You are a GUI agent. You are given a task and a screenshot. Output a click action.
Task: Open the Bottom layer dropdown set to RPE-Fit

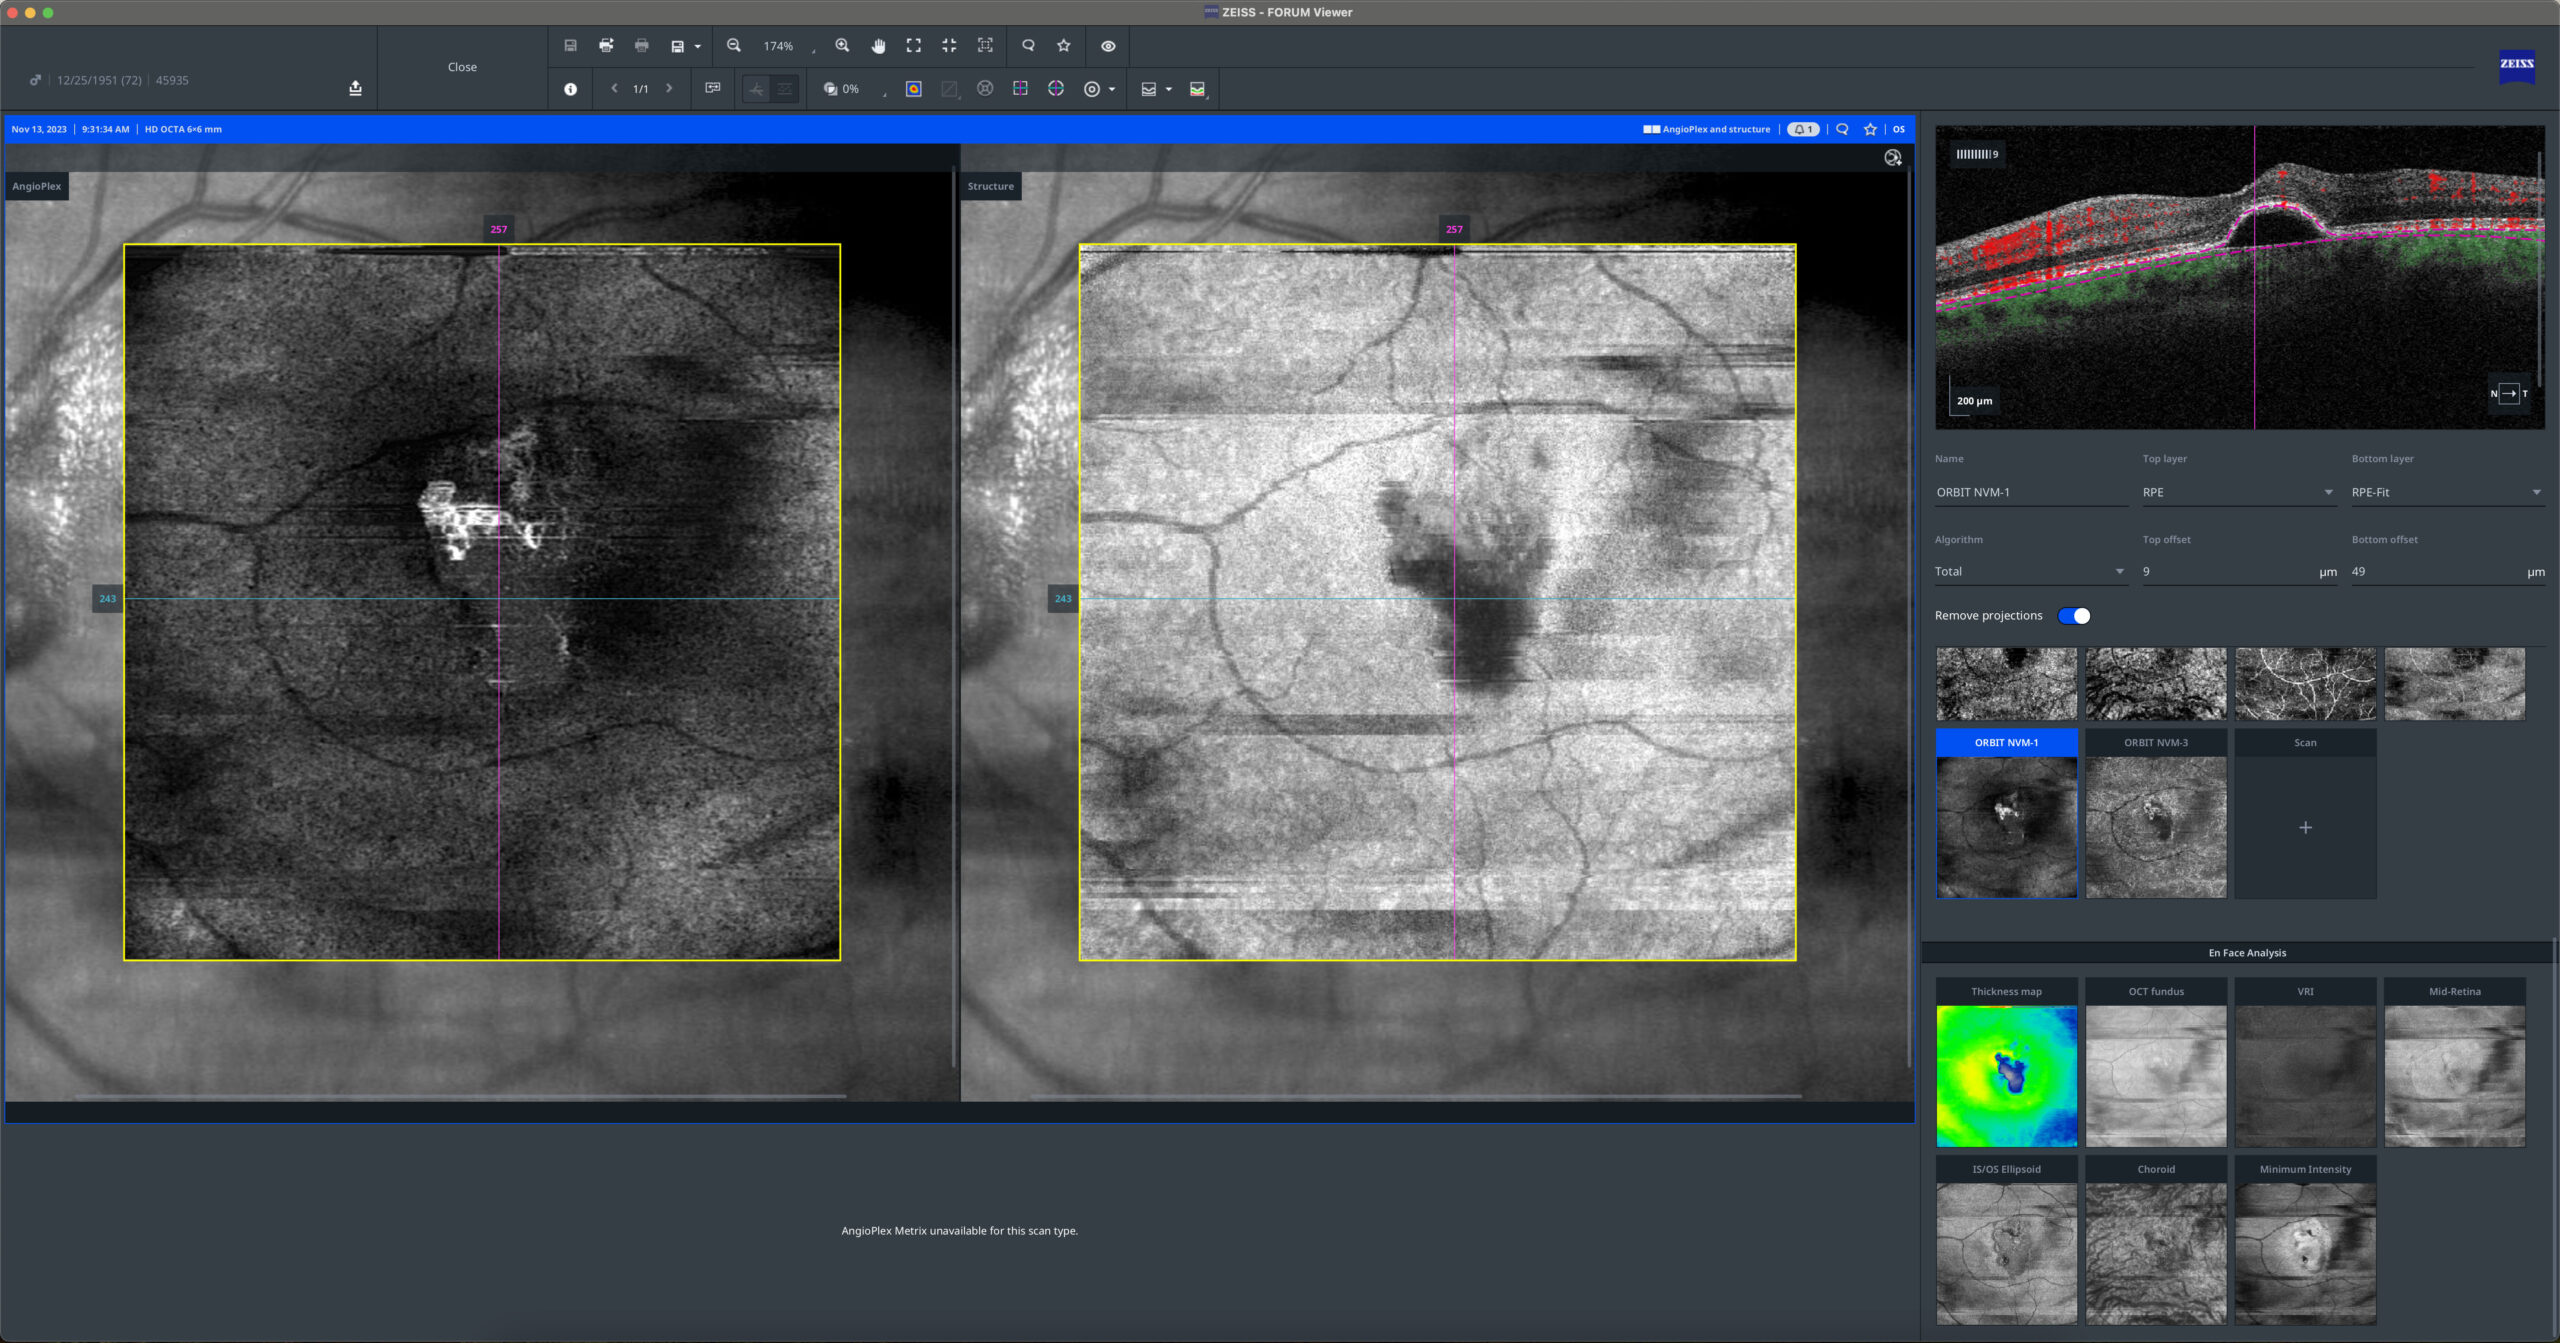(2447, 492)
